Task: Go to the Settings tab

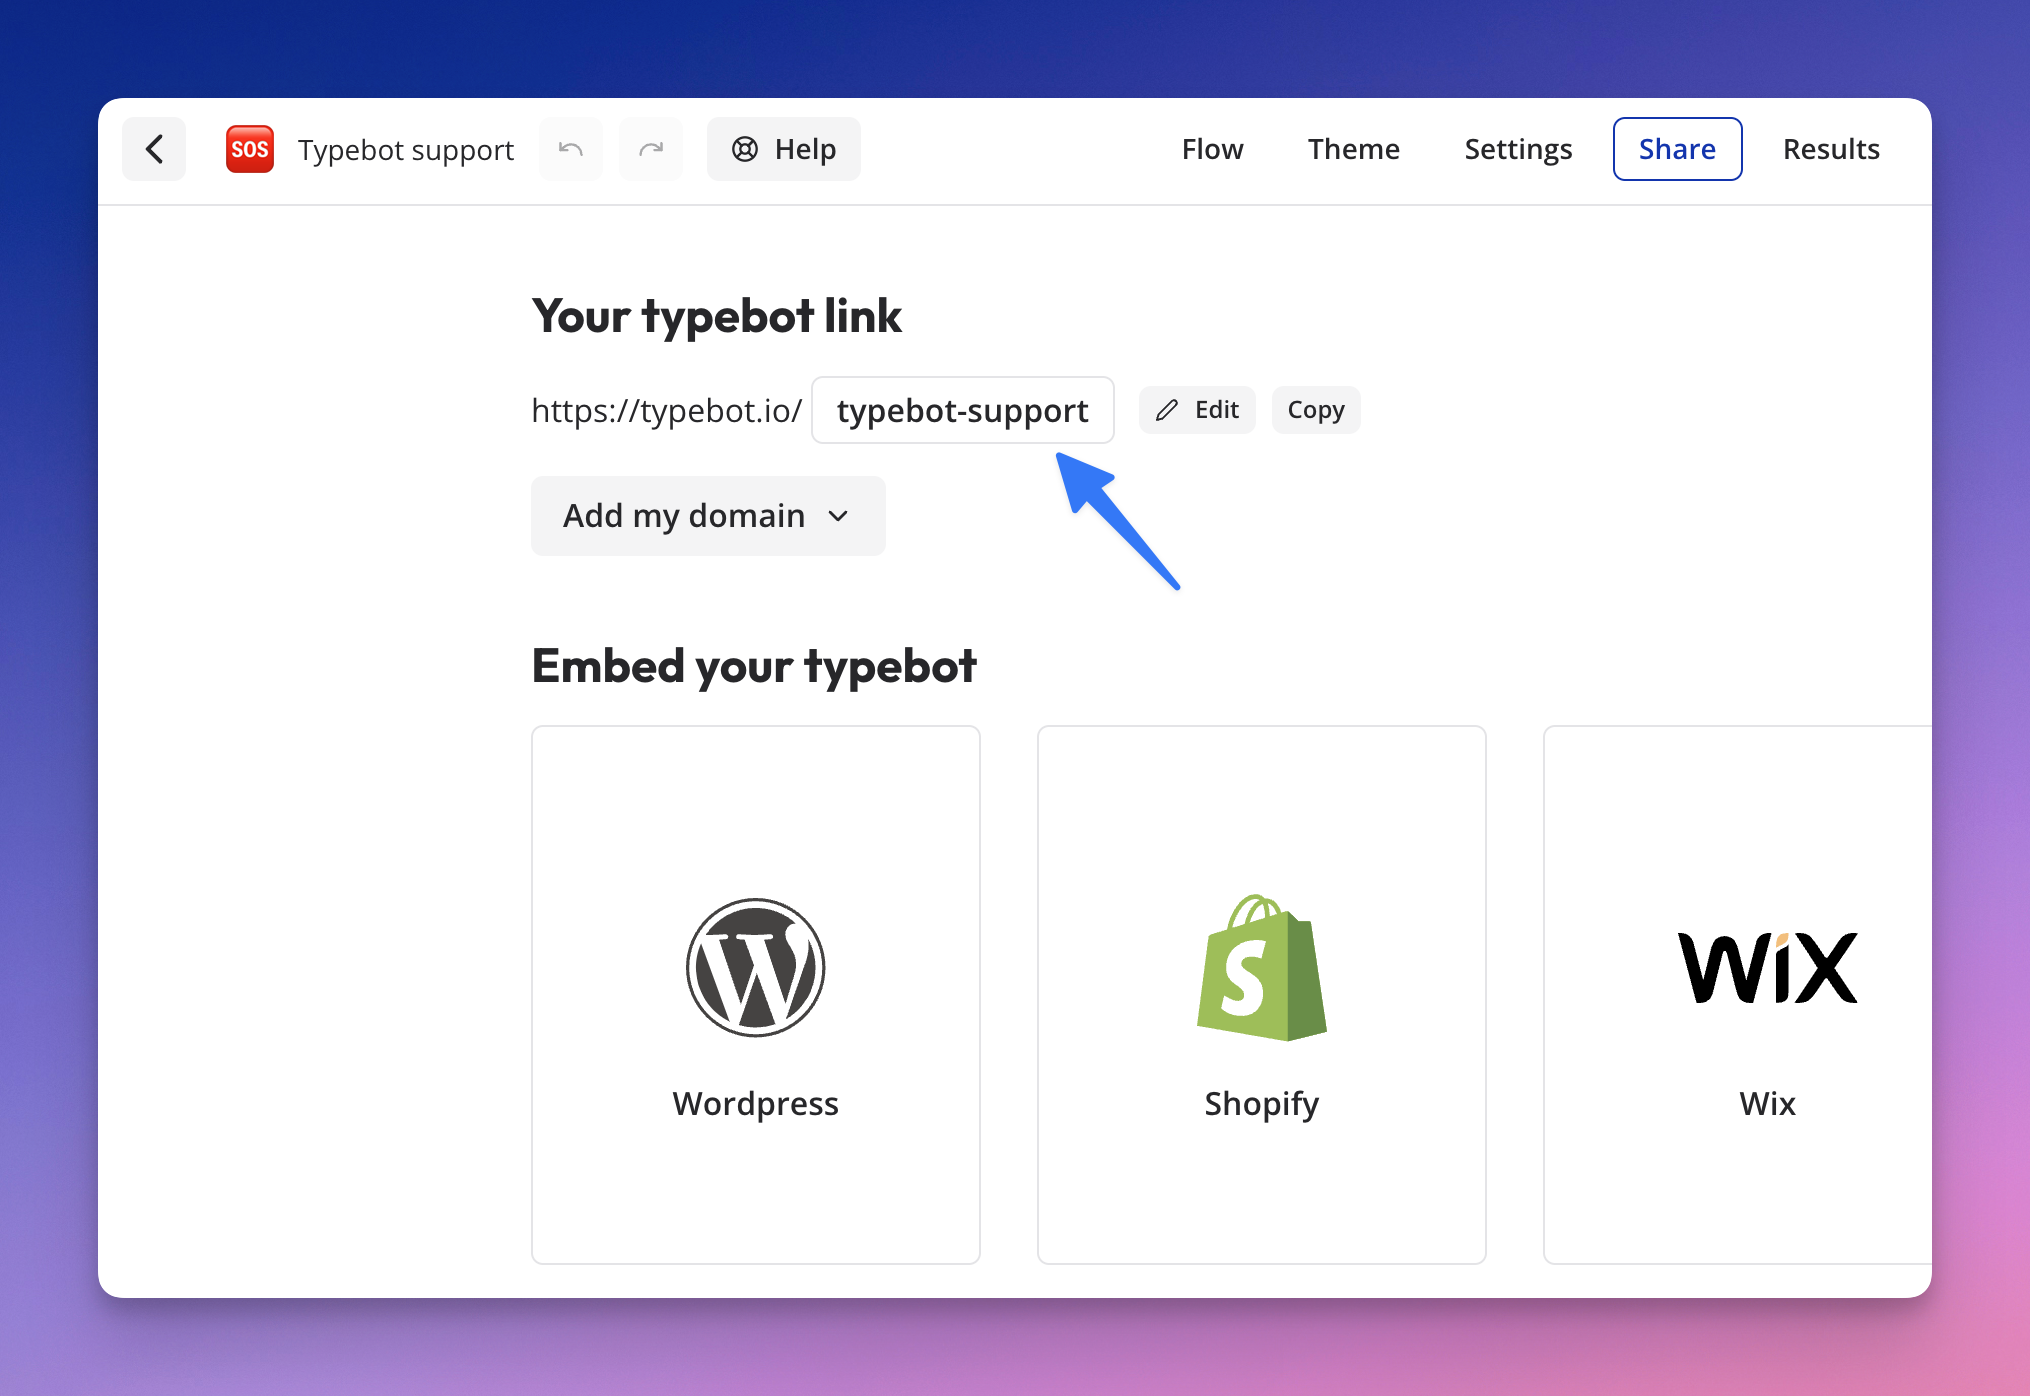Action: point(1518,148)
